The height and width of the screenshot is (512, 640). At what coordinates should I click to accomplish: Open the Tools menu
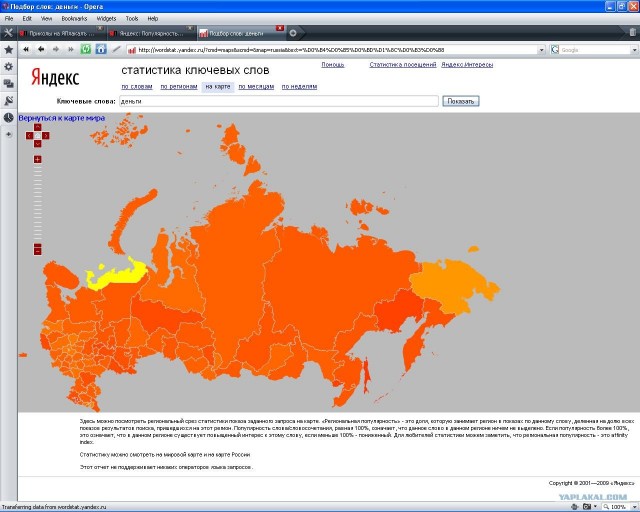pos(131,19)
